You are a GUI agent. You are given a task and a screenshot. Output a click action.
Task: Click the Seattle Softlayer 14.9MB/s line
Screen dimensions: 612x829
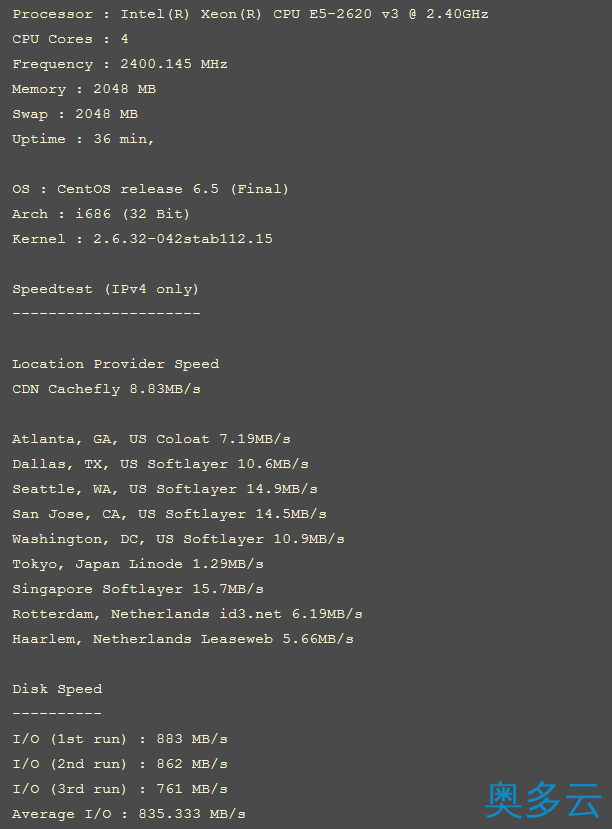click(165, 489)
